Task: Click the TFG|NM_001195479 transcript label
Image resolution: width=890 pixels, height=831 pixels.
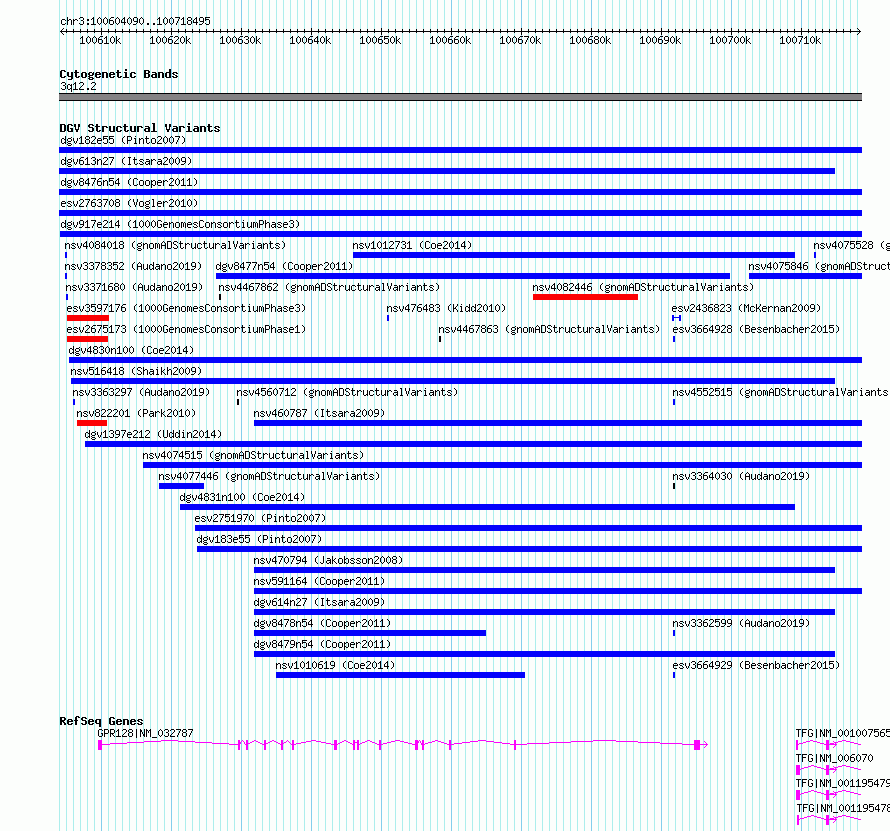Action: (842, 783)
